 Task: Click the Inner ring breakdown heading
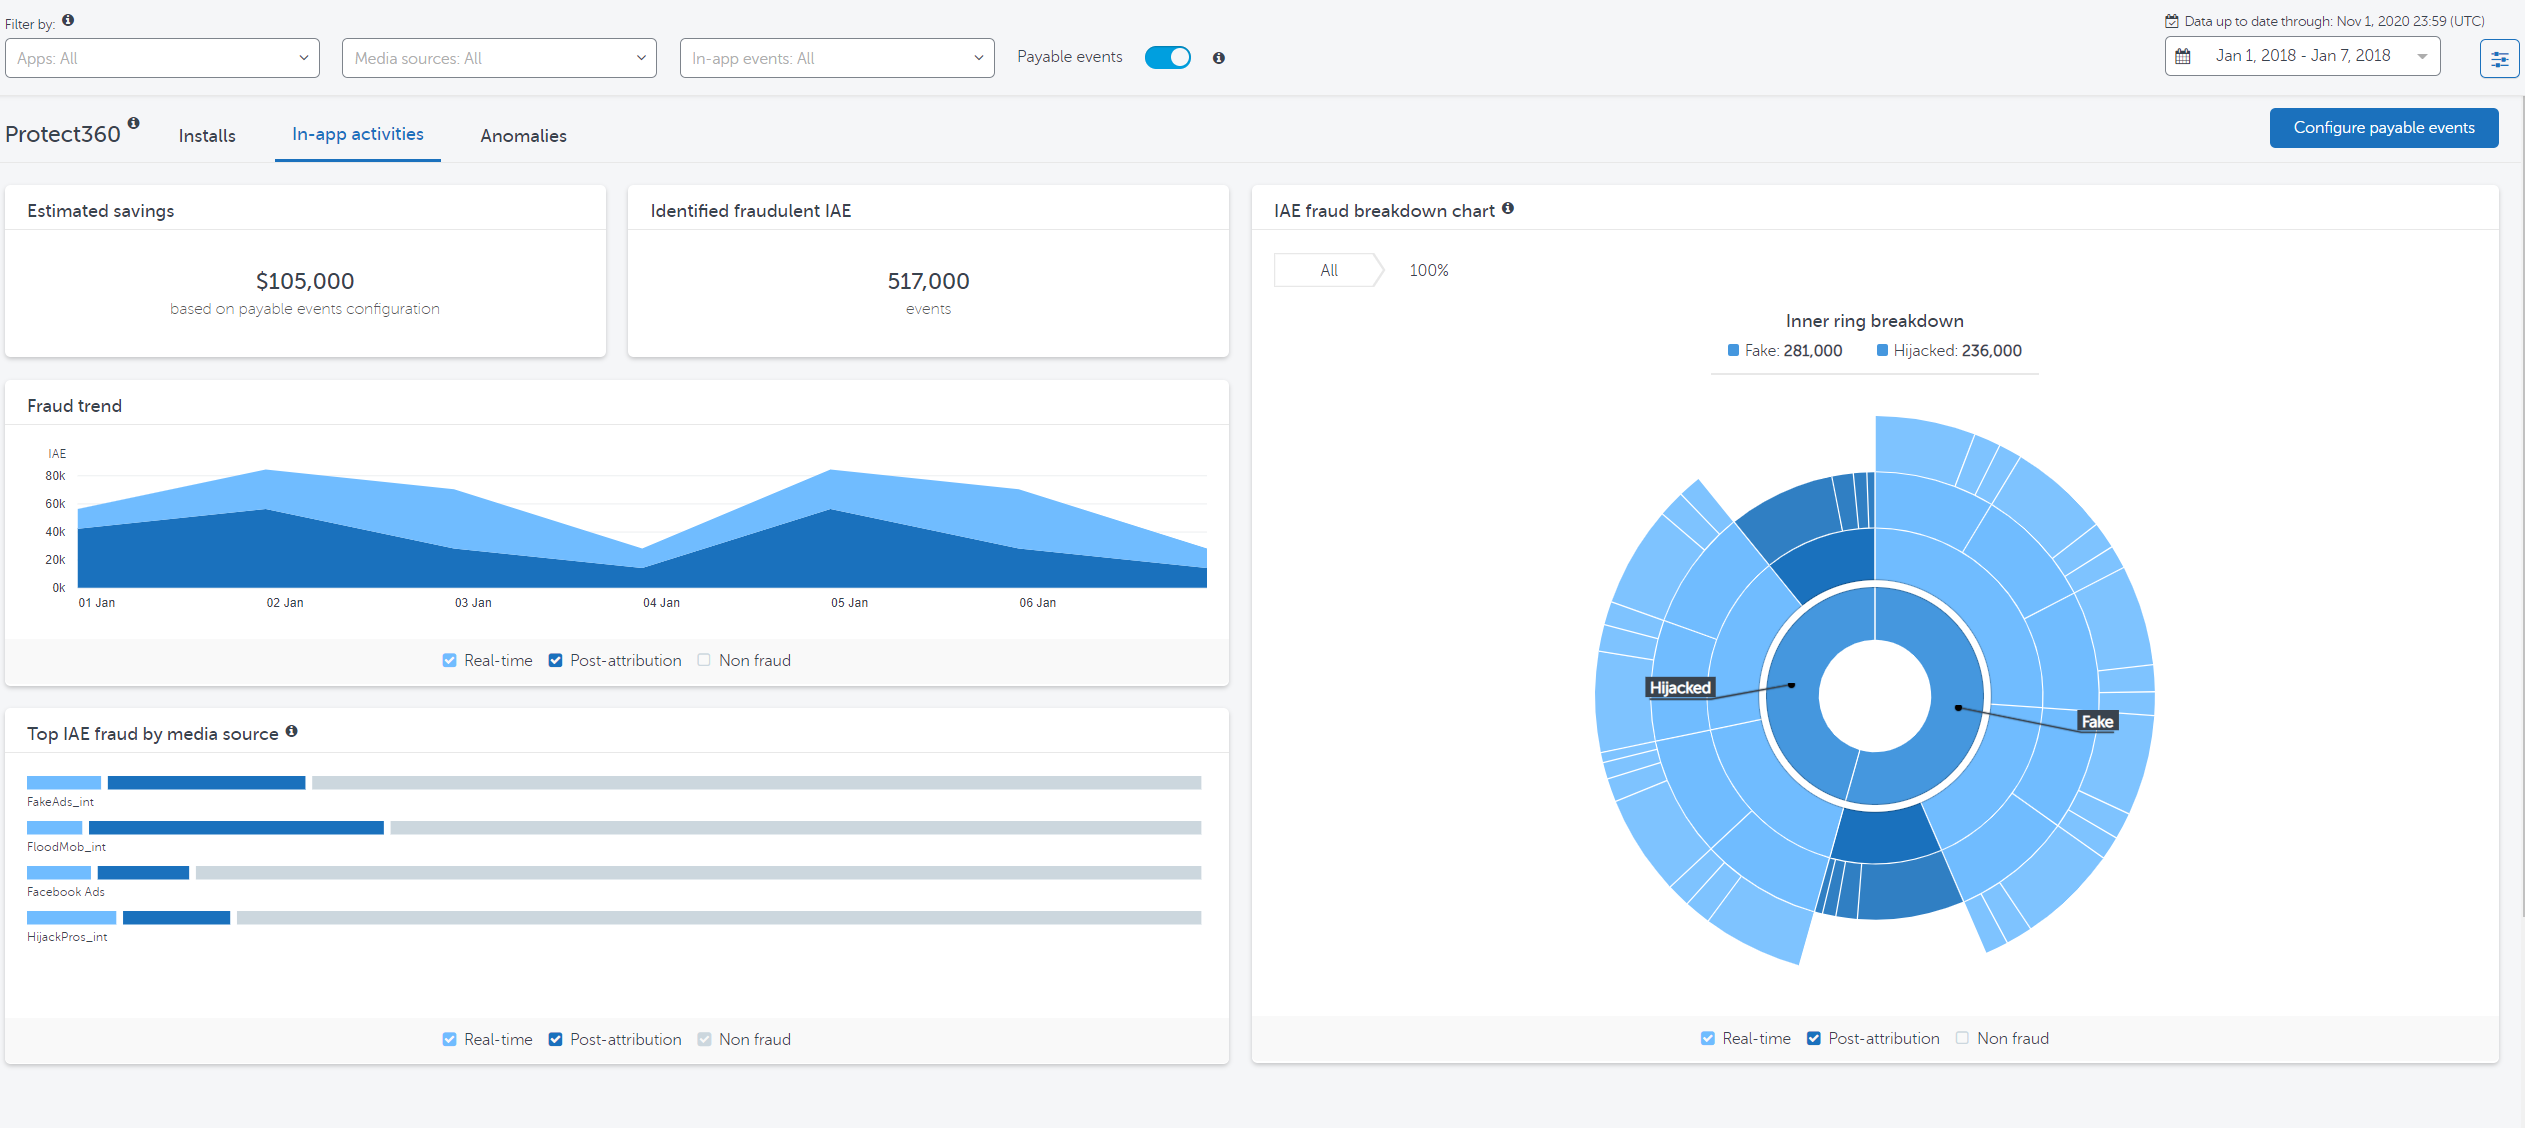(x=1874, y=321)
